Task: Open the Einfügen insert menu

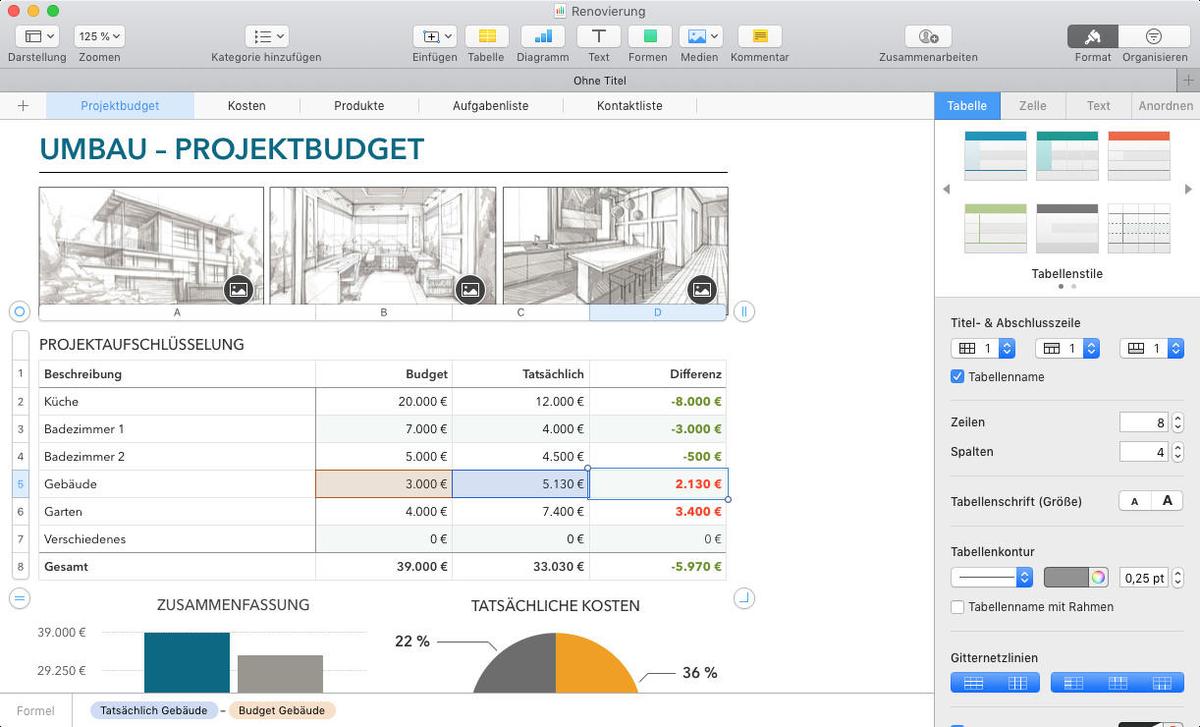Action: (x=434, y=36)
